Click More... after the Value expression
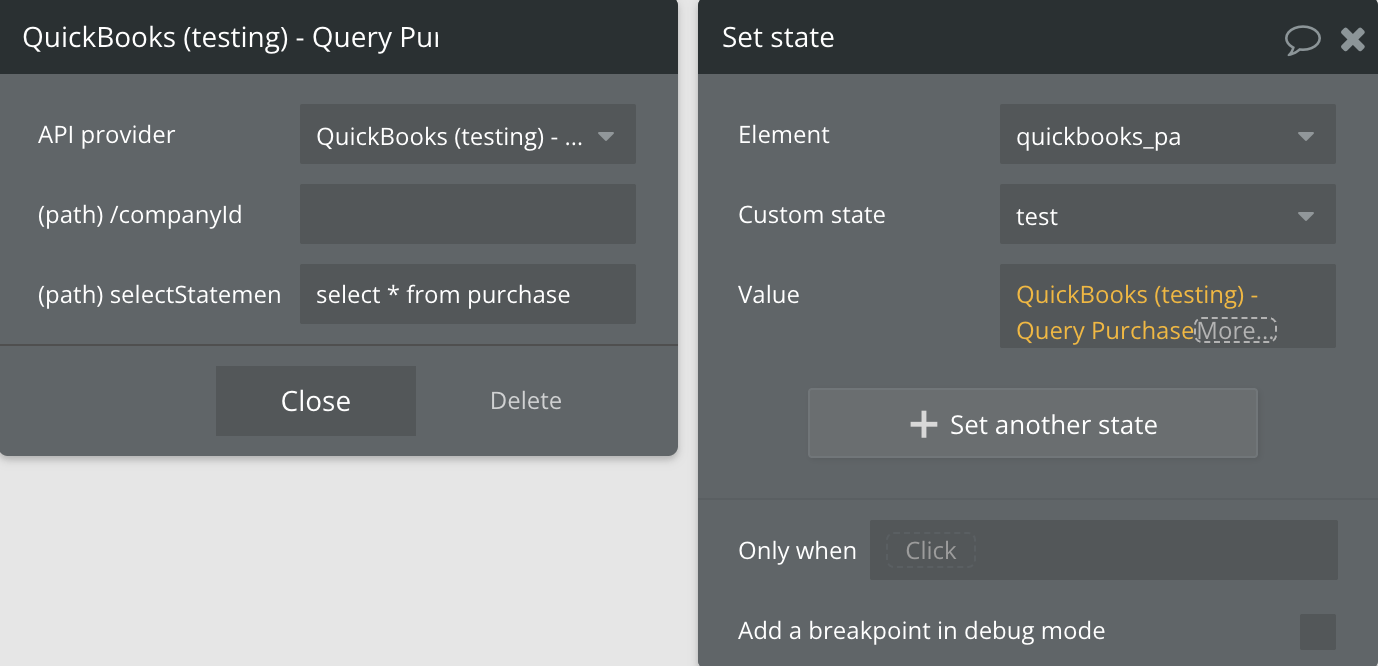1378x666 pixels. pyautogui.click(x=1236, y=331)
